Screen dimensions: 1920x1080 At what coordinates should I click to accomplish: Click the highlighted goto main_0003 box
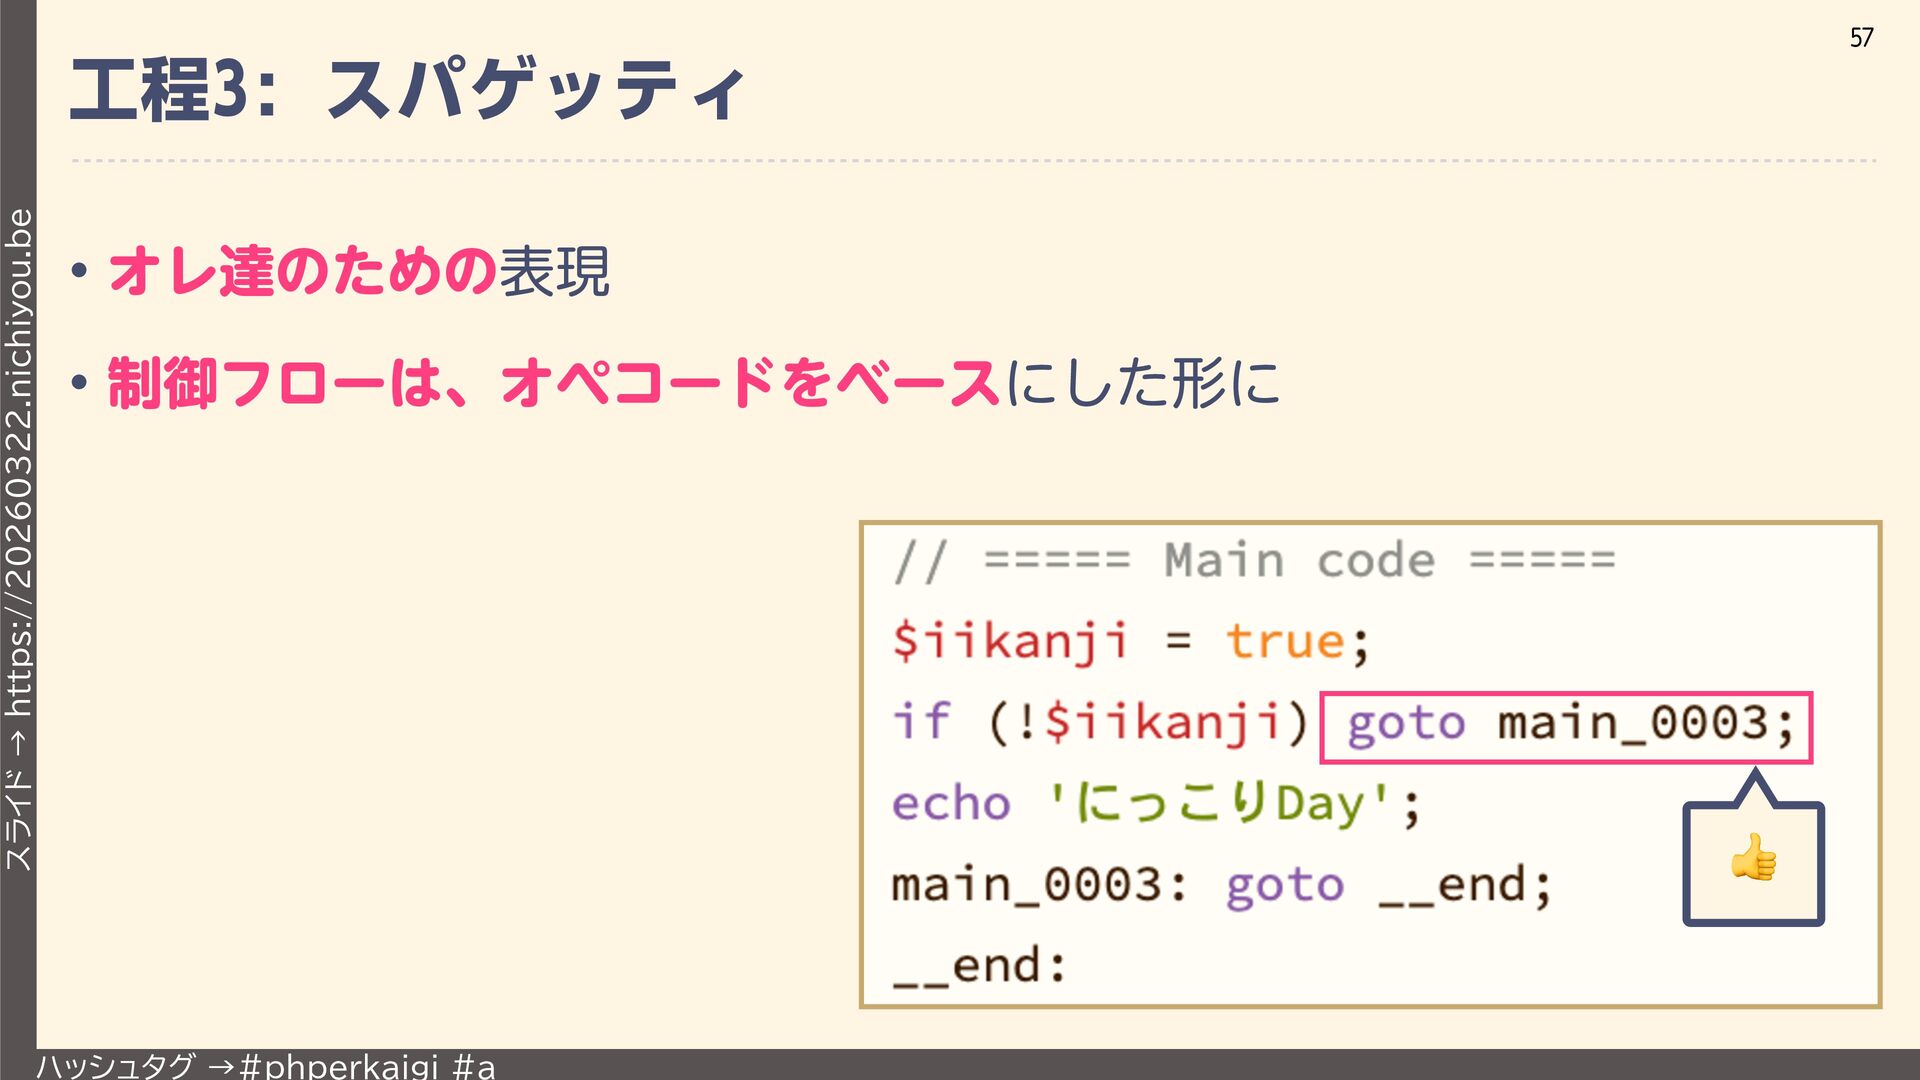(1566, 727)
